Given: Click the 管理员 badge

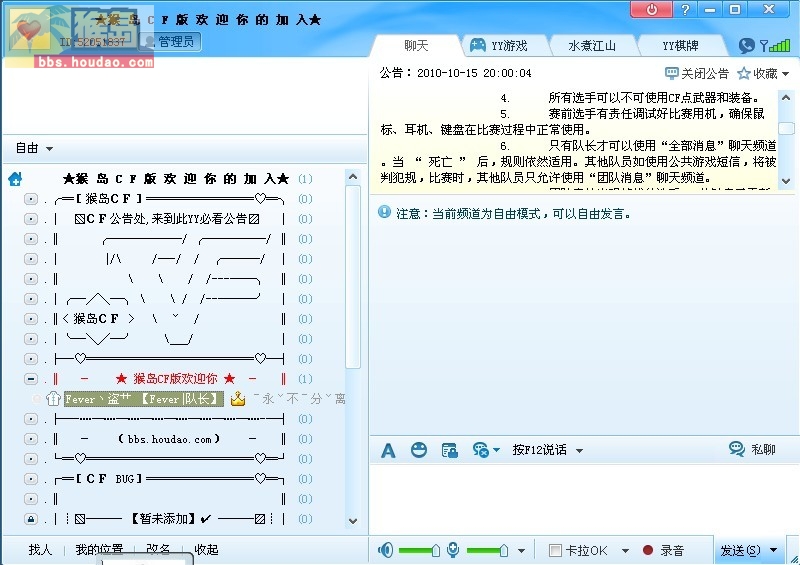Looking at the screenshot, I should 169,41.
